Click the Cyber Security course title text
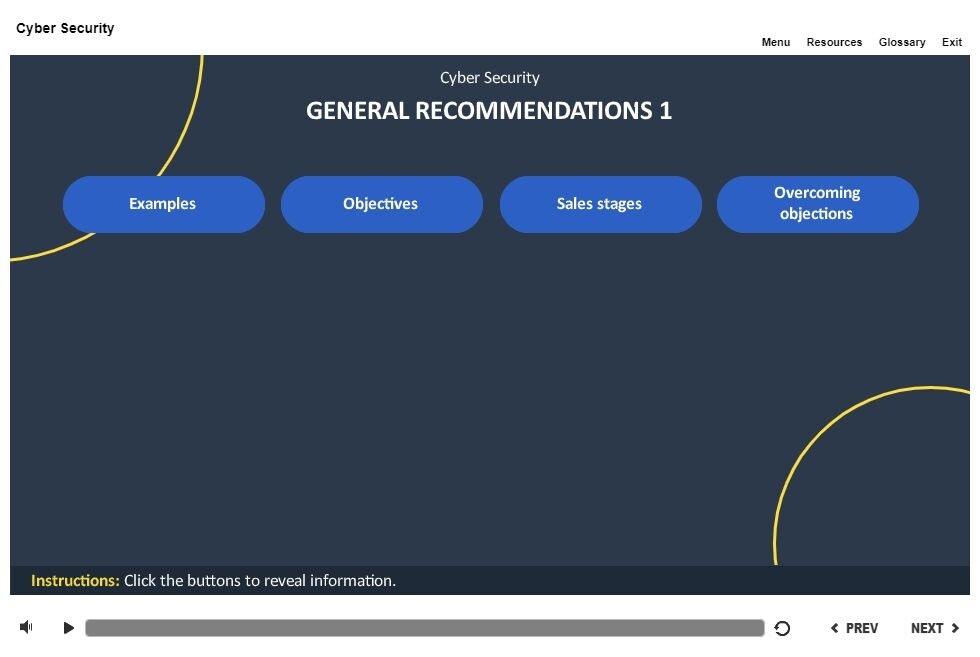 pyautogui.click(x=65, y=28)
